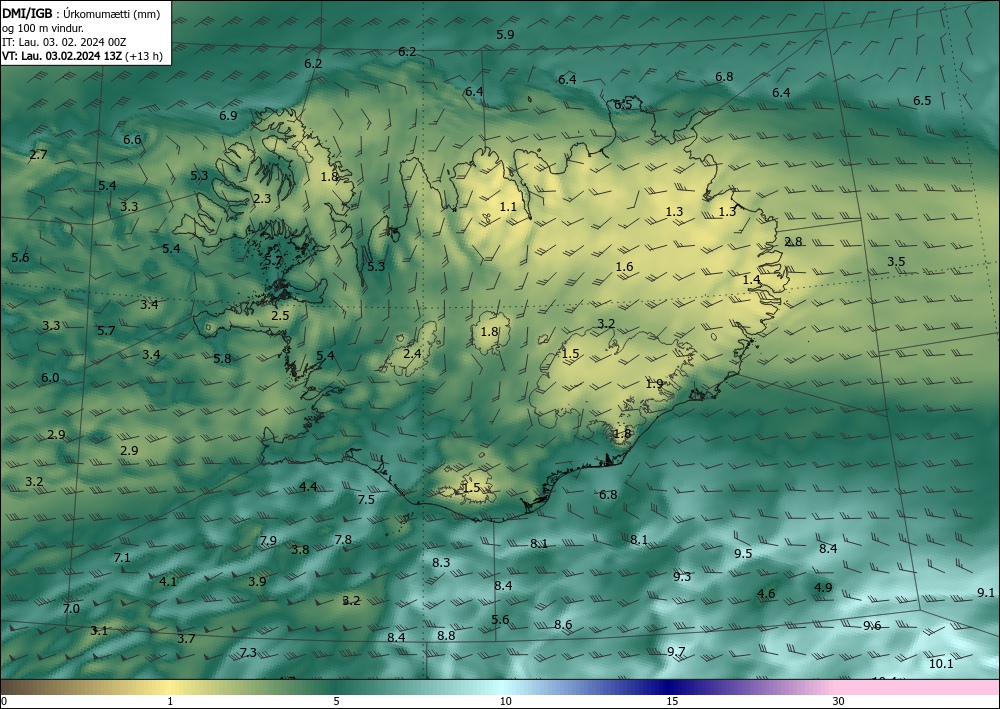
Task: Click the "7.8" value label
Action: click(343, 539)
